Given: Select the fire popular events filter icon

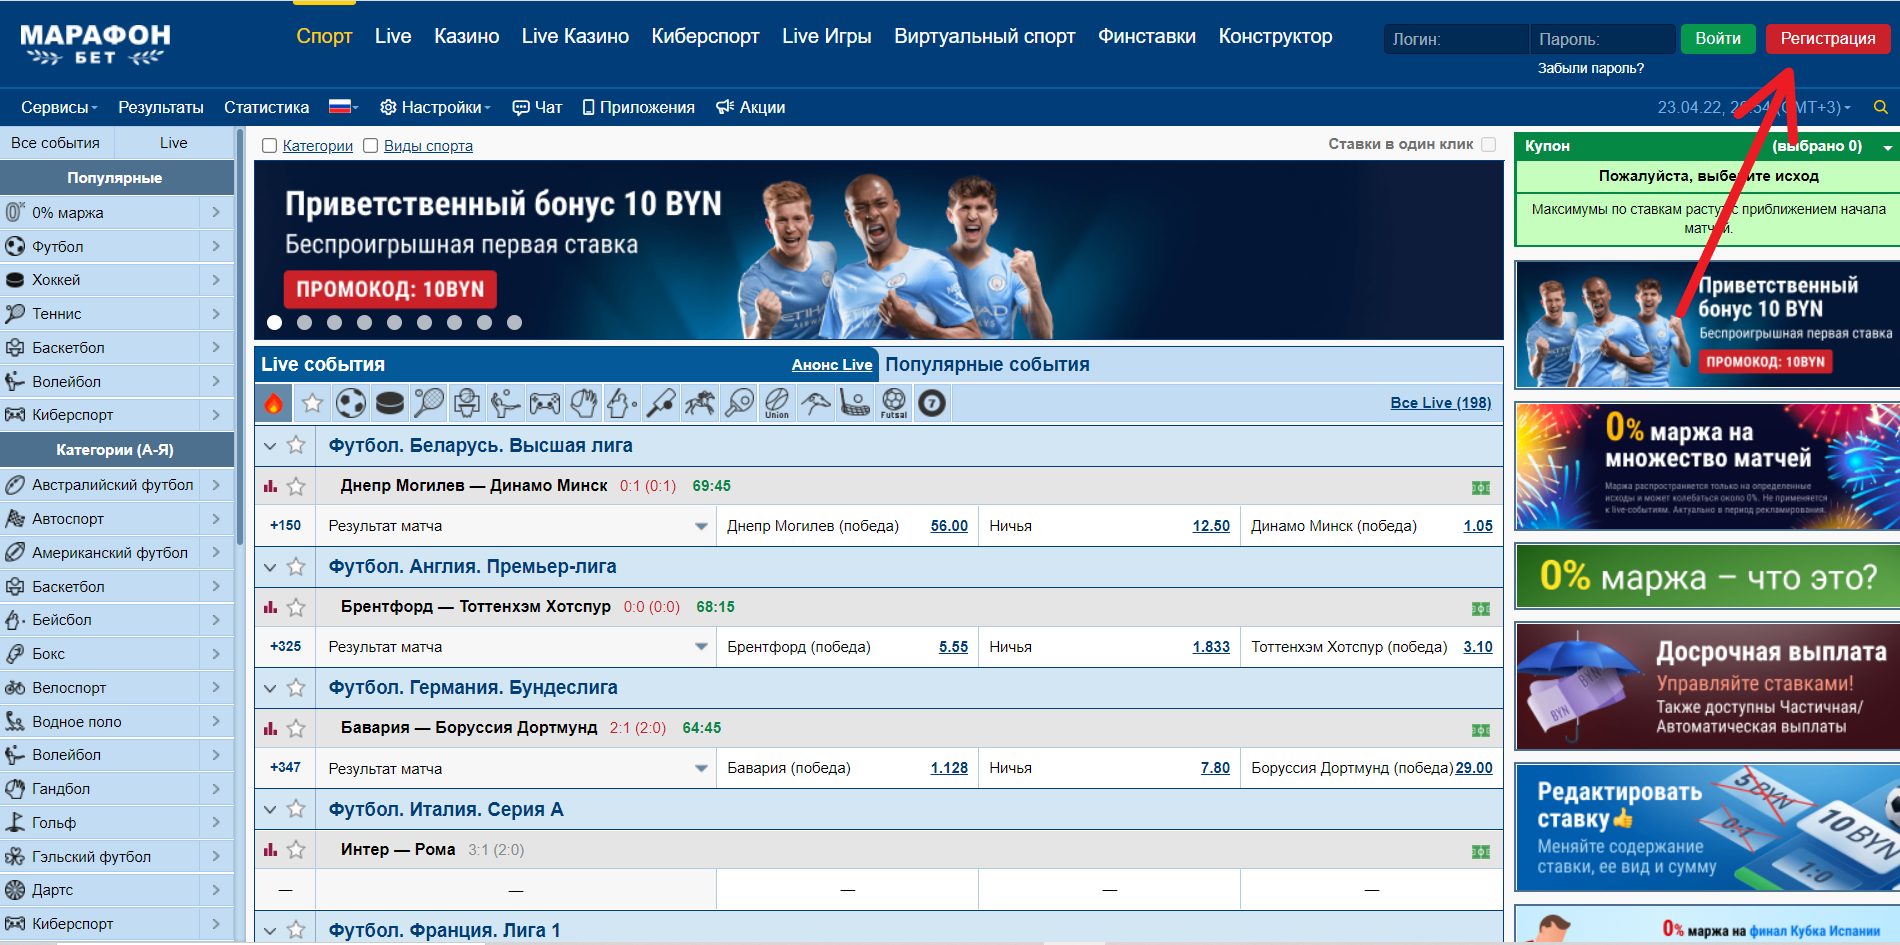Looking at the screenshot, I should [273, 403].
